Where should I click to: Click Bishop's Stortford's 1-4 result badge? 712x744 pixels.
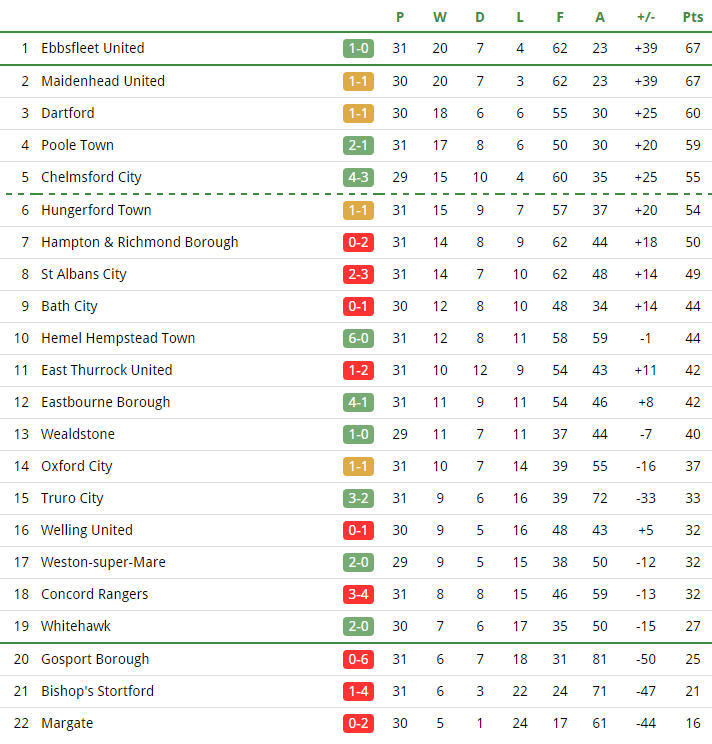pyautogui.click(x=358, y=691)
